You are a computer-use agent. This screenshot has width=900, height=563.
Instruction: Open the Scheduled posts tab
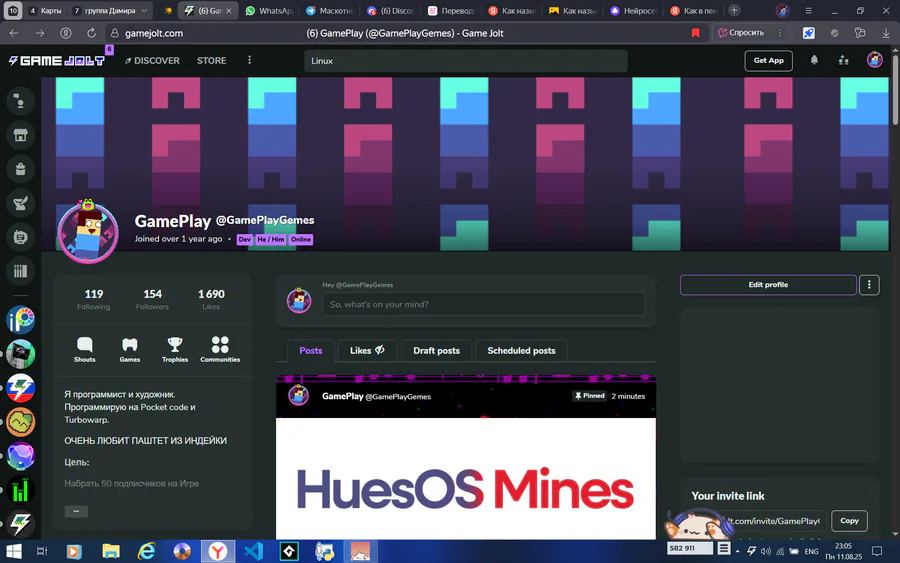click(521, 350)
